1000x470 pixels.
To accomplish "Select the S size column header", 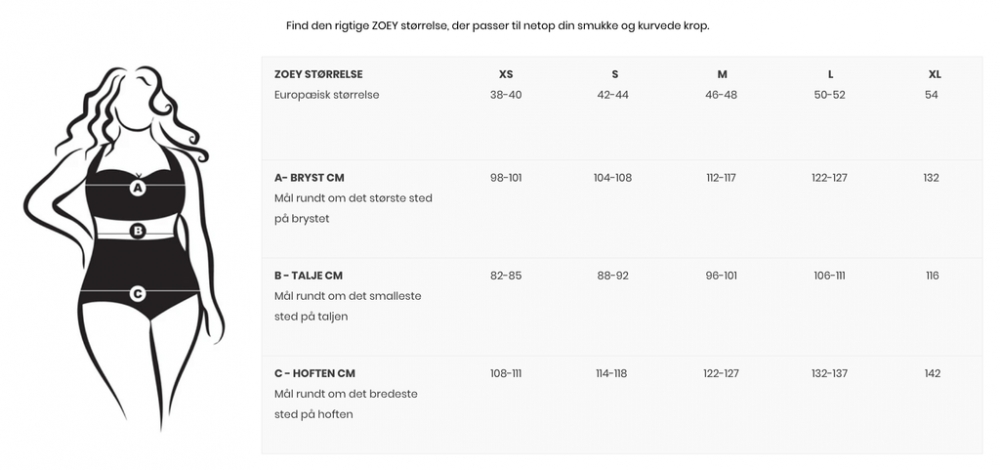I will [x=615, y=75].
